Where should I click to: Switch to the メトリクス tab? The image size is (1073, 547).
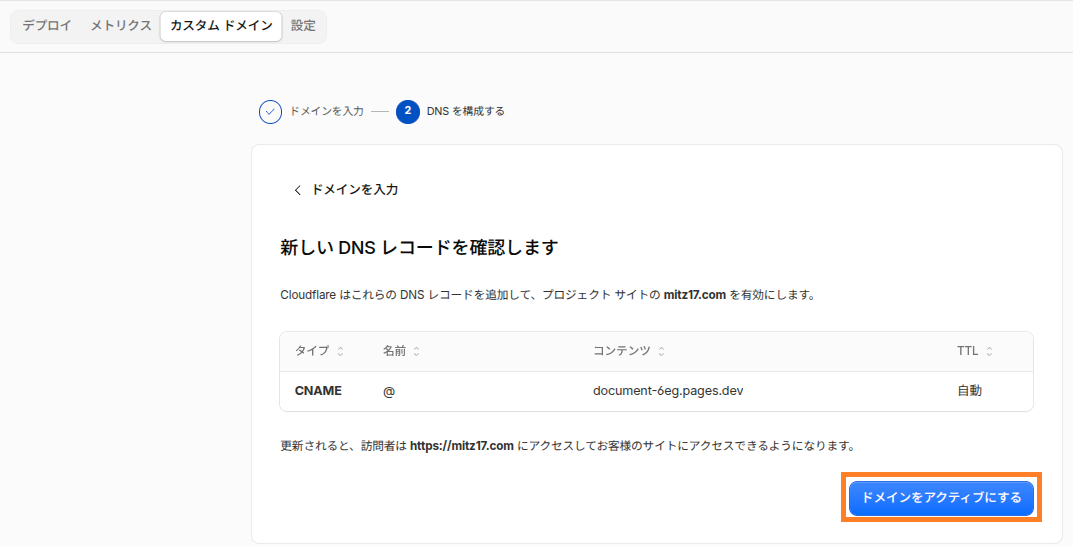coord(120,26)
